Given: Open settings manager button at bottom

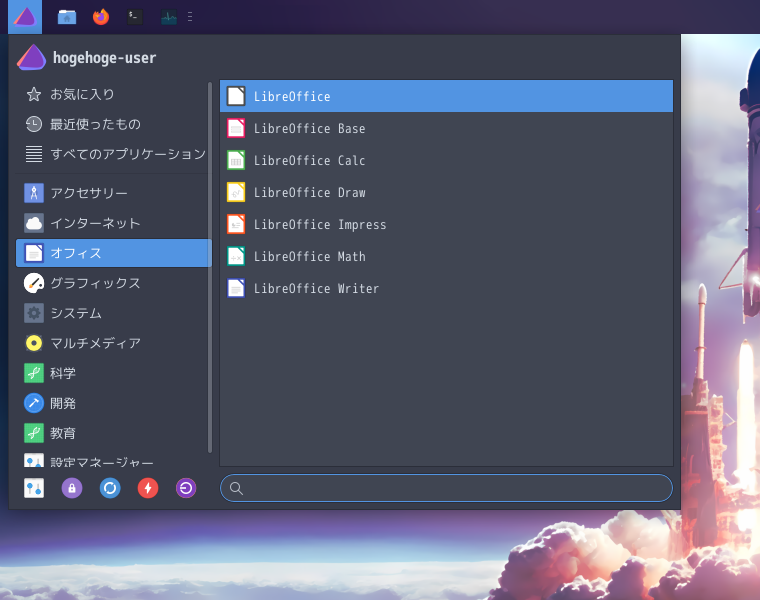Looking at the screenshot, I should (x=34, y=488).
